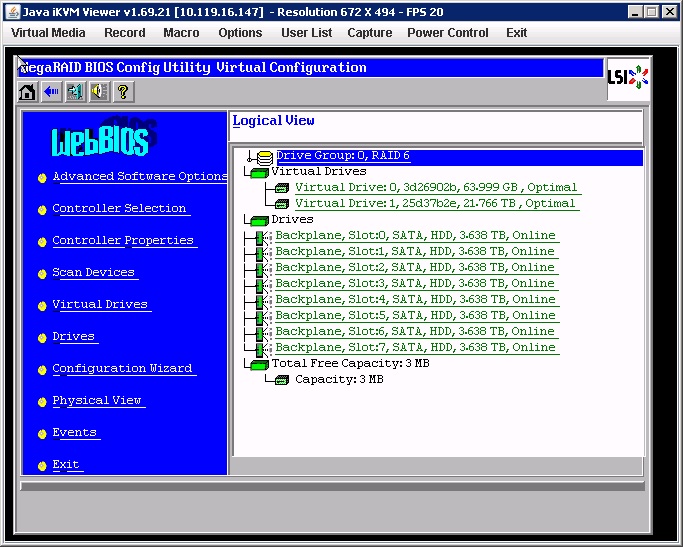Minimize the iKVM Viewer window
The height and width of the screenshot is (547, 683).
pyautogui.click(x=635, y=12)
